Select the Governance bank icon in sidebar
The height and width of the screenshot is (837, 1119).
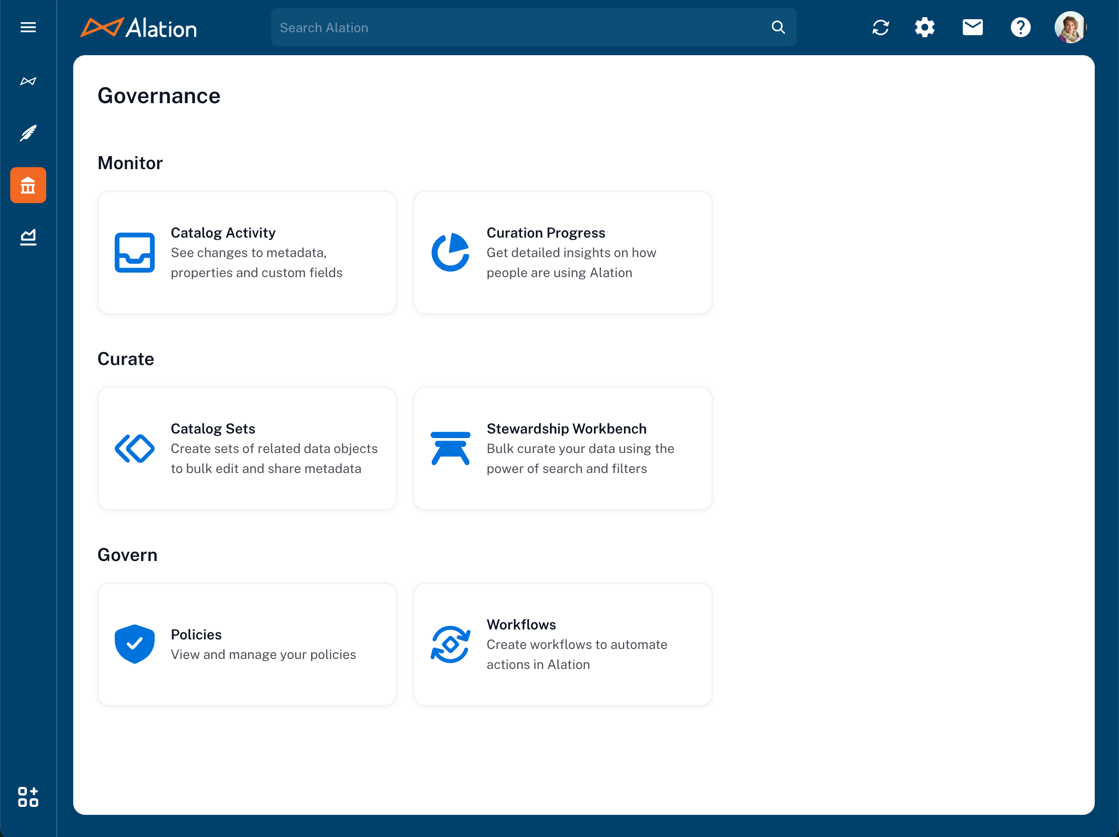click(28, 186)
